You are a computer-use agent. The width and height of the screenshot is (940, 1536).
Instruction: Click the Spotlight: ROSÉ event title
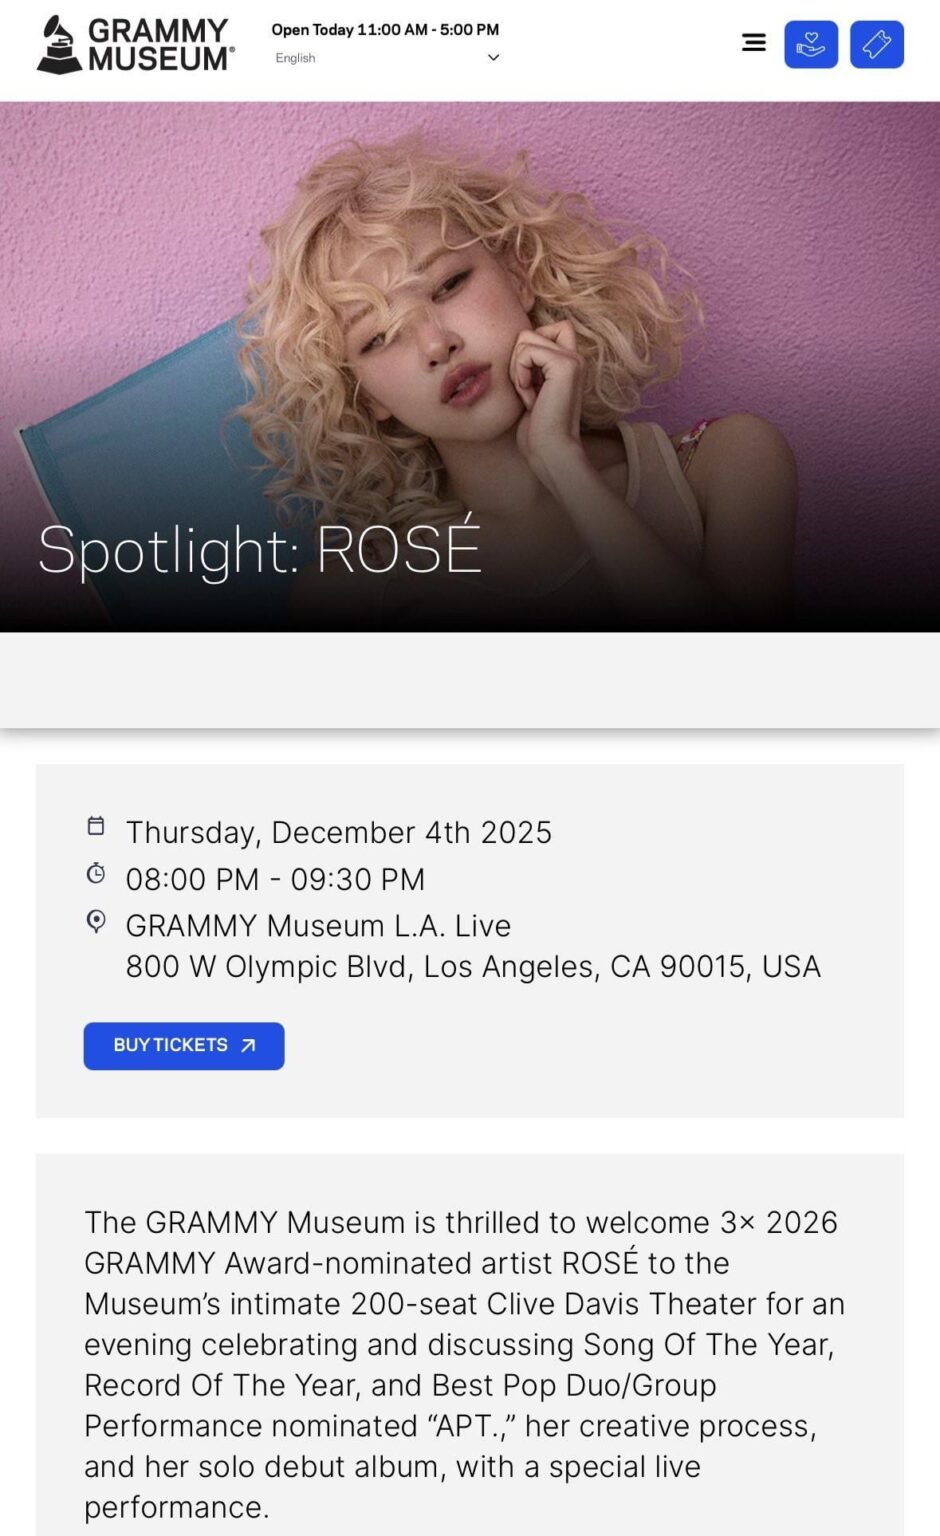pos(258,548)
